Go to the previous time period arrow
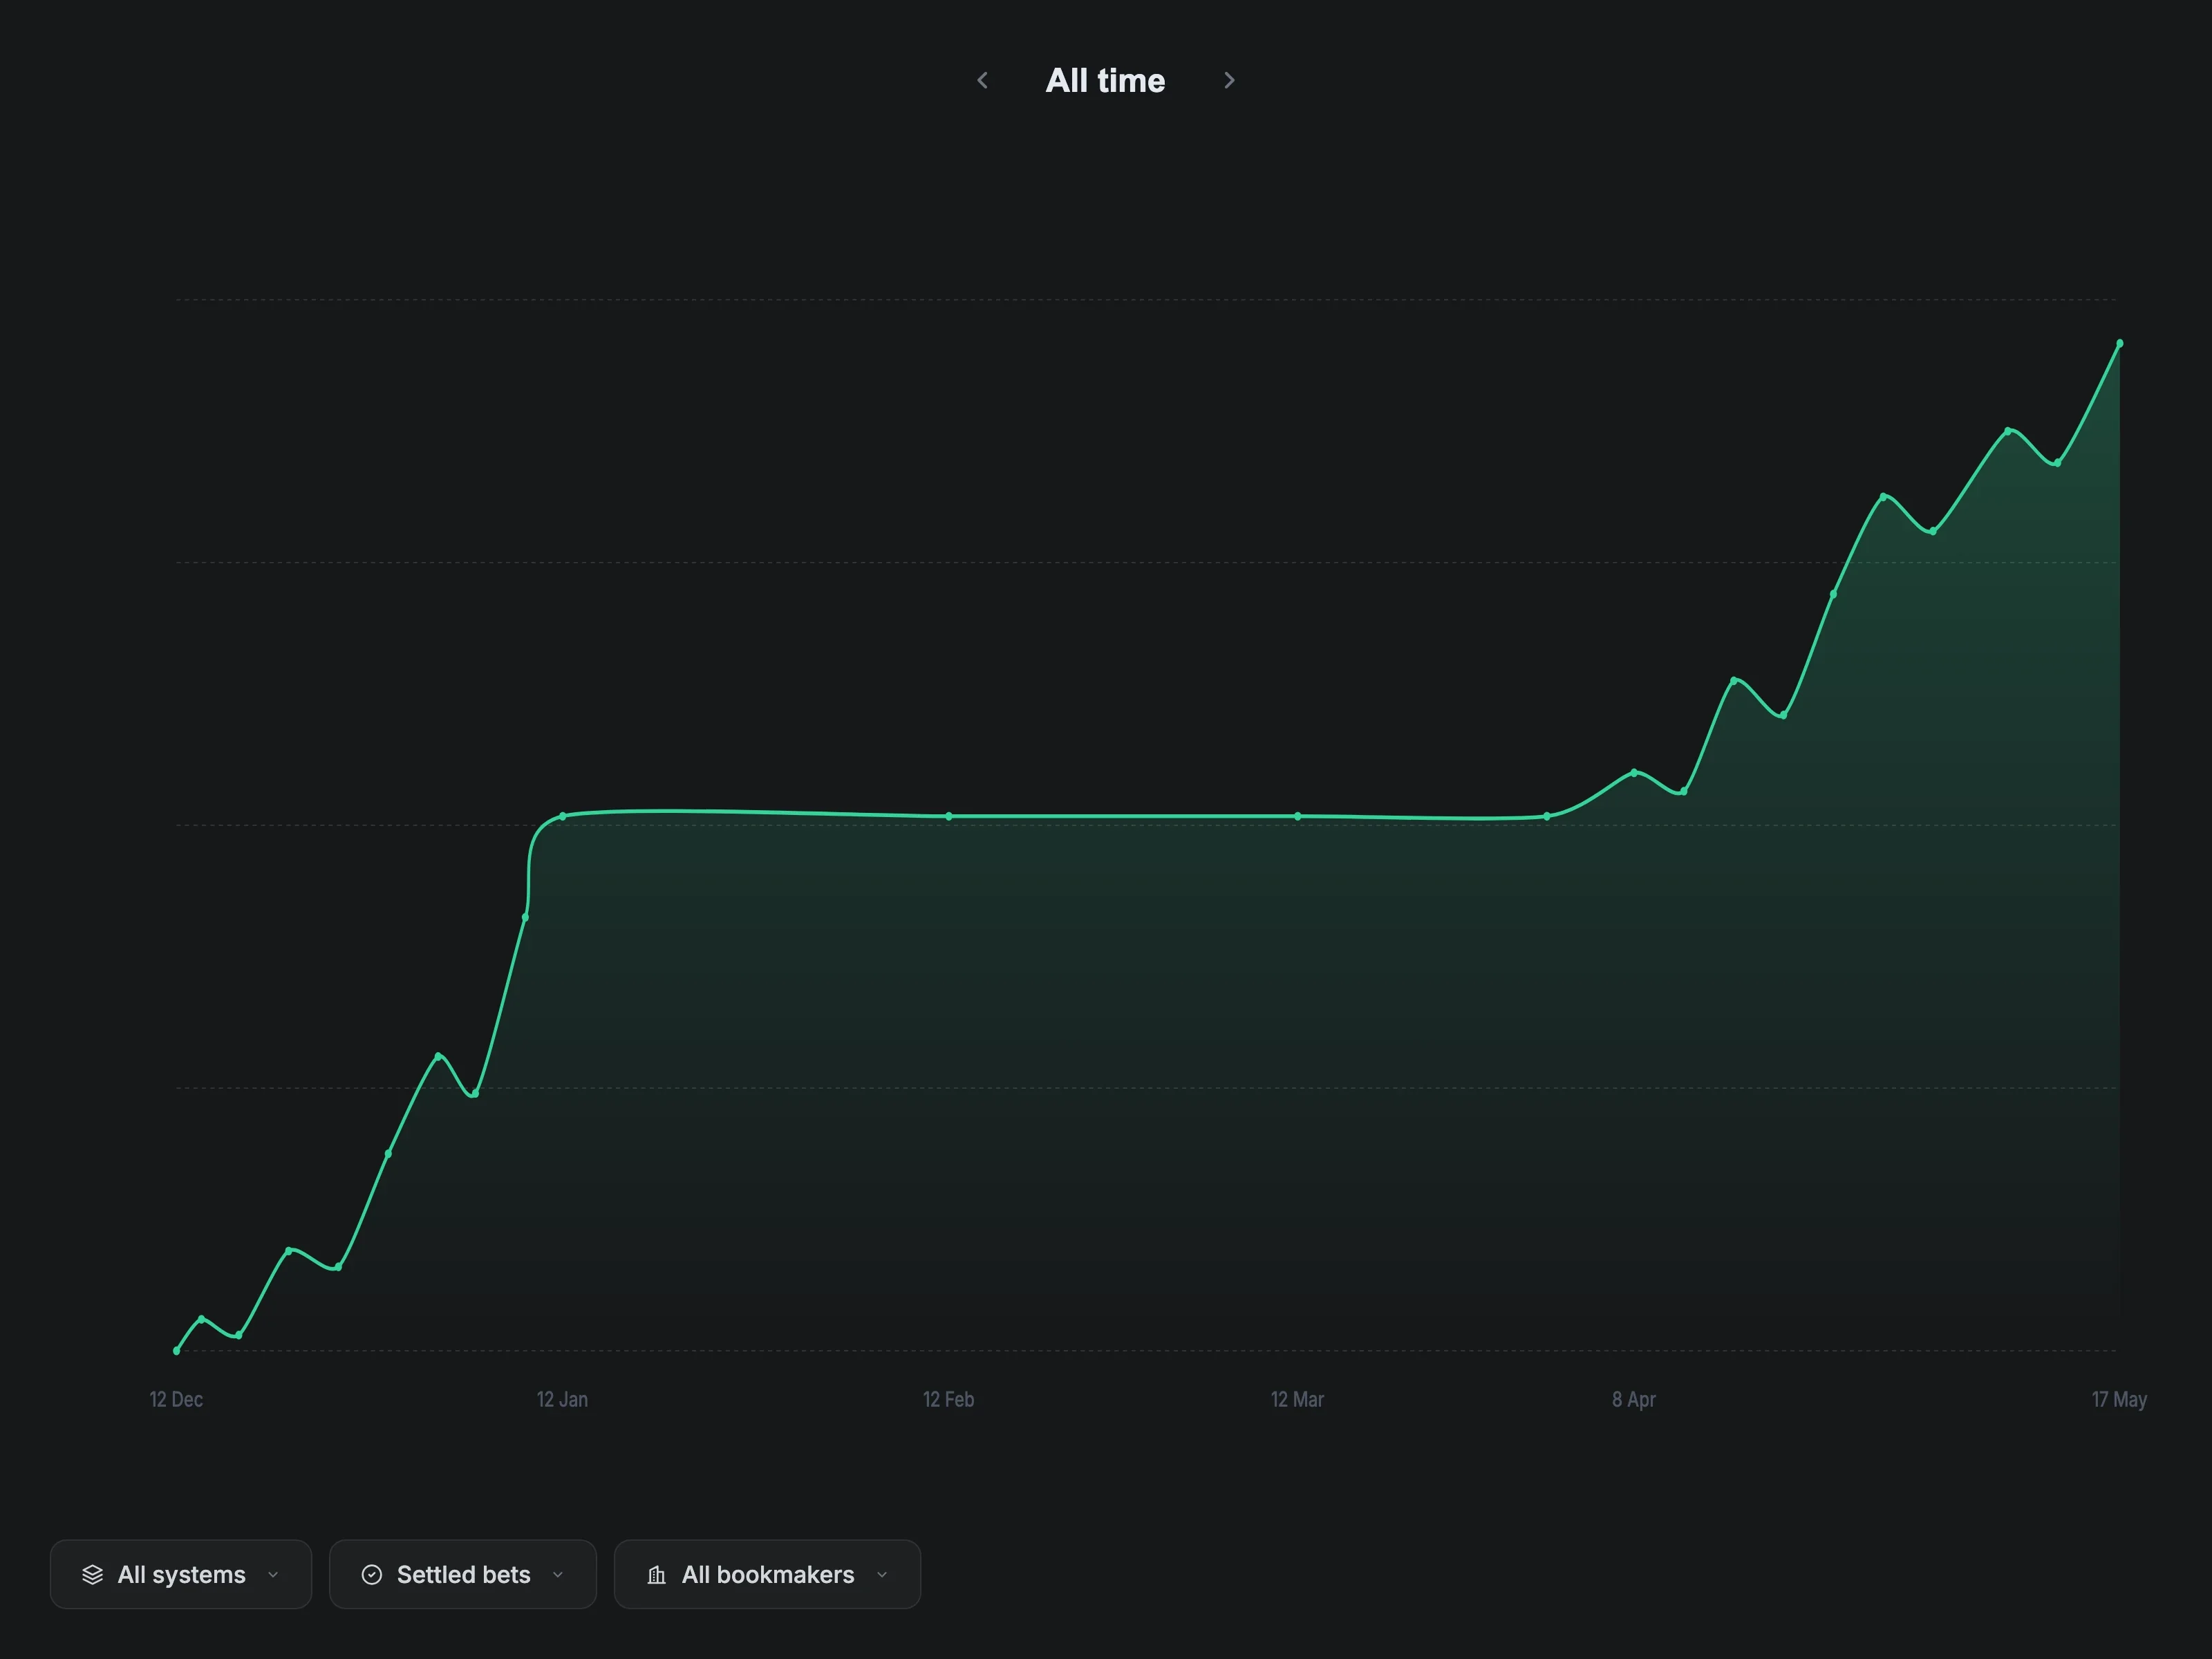Screen dimensions: 2212x1659 (982, 80)
